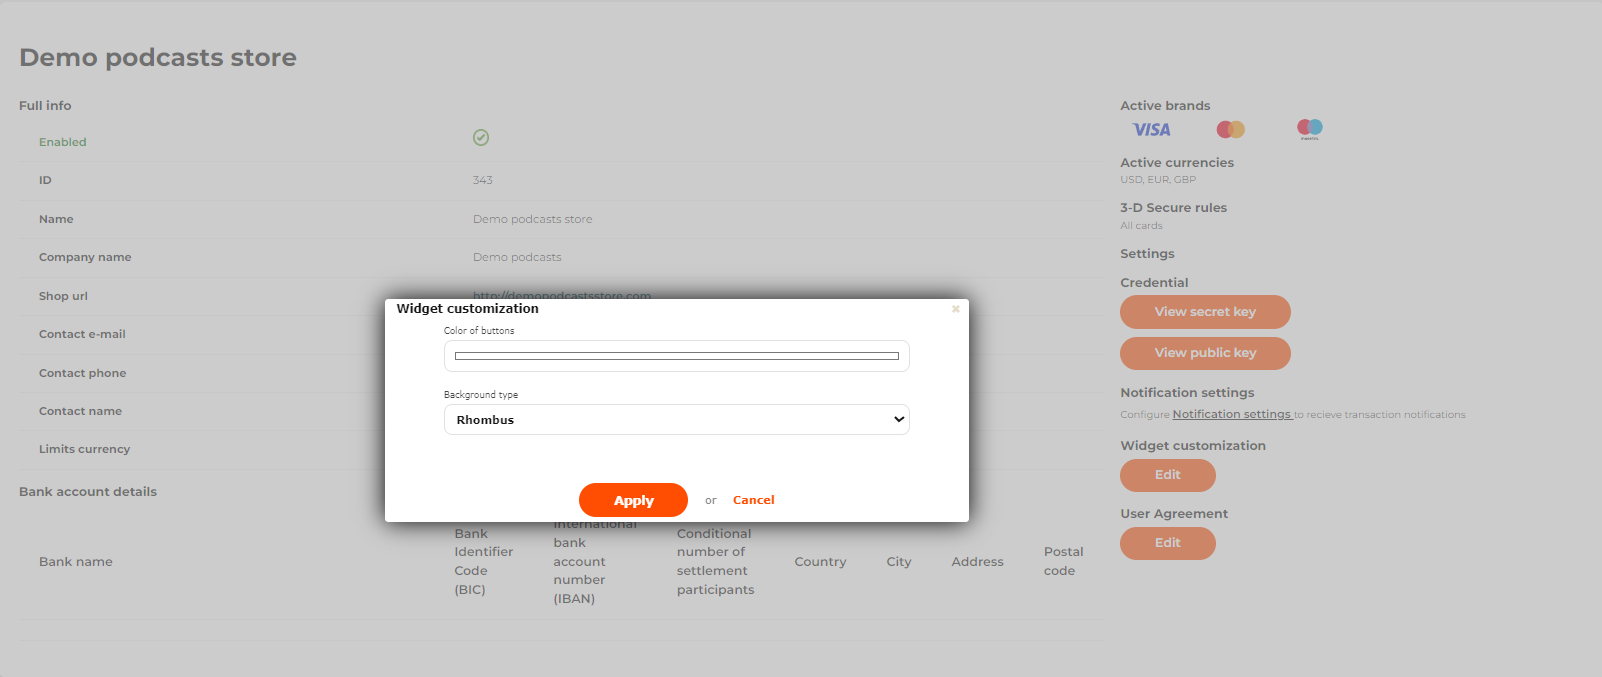Cancel the widget customization dialog
1602x677 pixels.
pyautogui.click(x=754, y=500)
